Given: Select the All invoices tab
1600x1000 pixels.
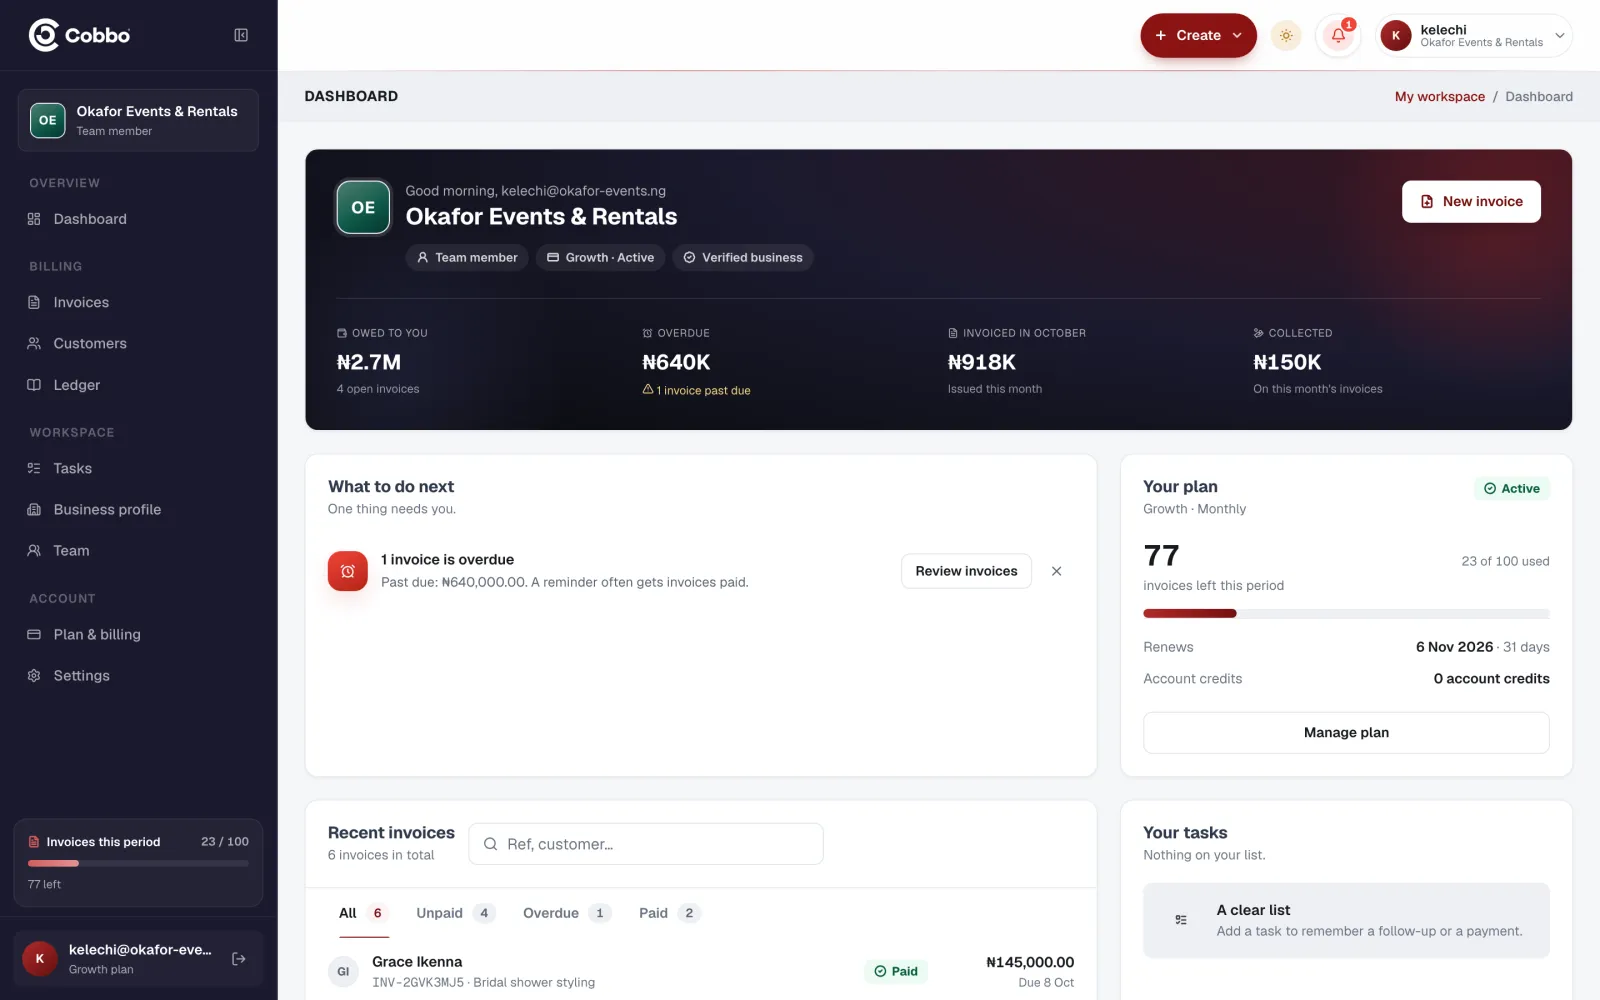Looking at the screenshot, I should 363,913.
